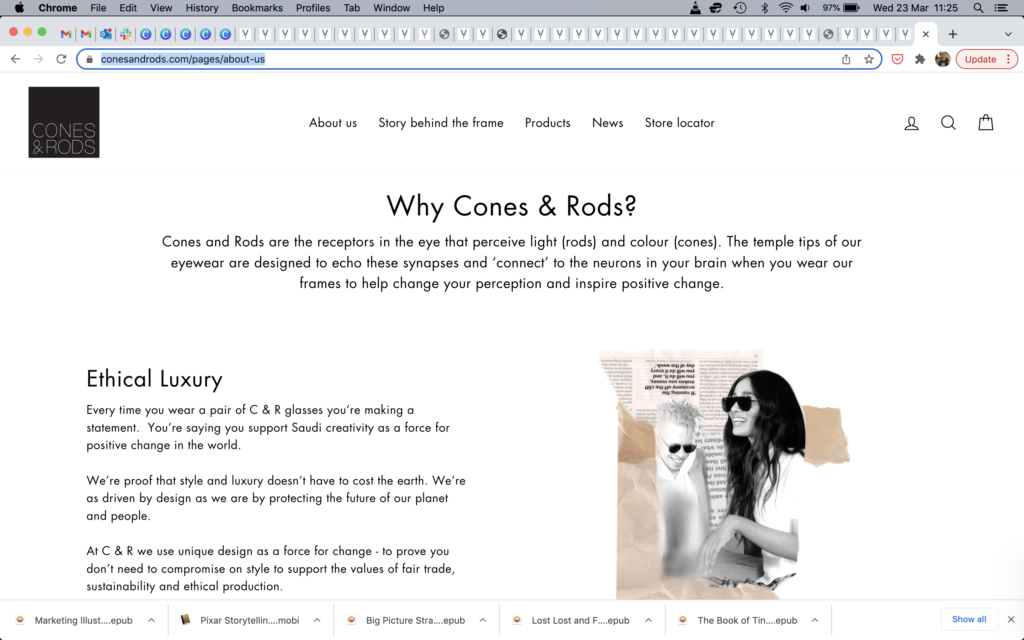1024x640 pixels.
Task: Open a new tab with plus button
Action: 953,34
